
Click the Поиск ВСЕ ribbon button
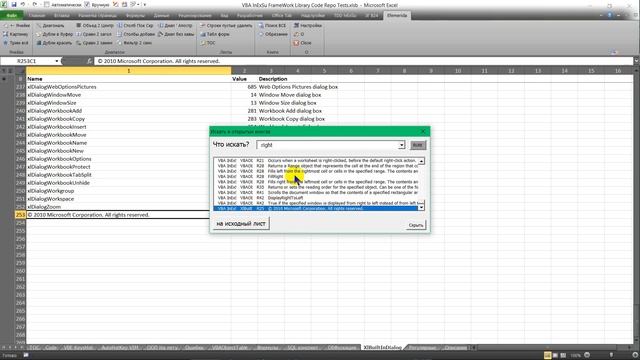[x=272, y=26]
